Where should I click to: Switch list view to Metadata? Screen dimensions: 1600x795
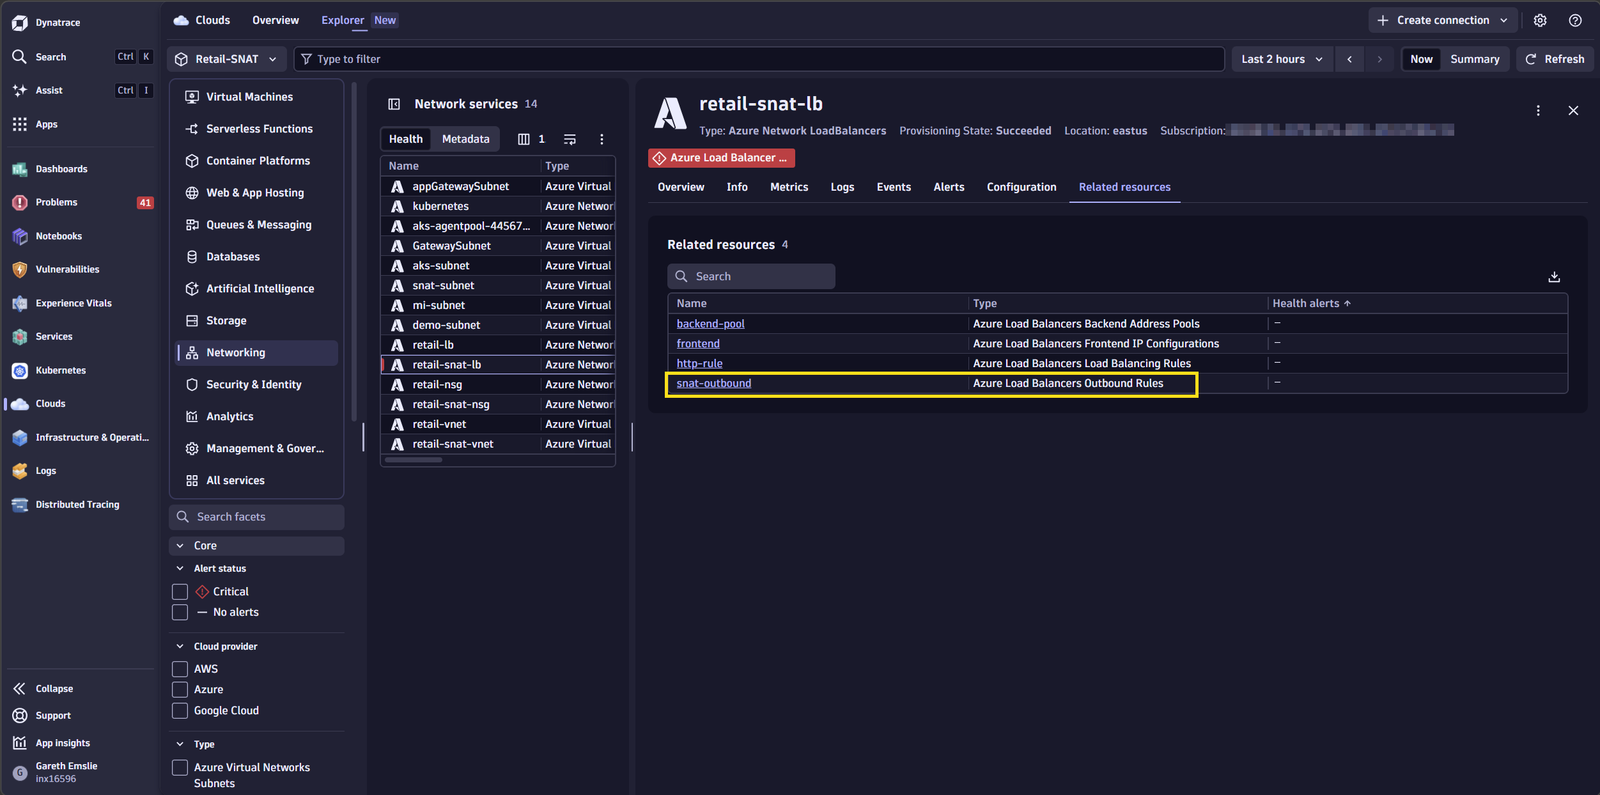466,139
